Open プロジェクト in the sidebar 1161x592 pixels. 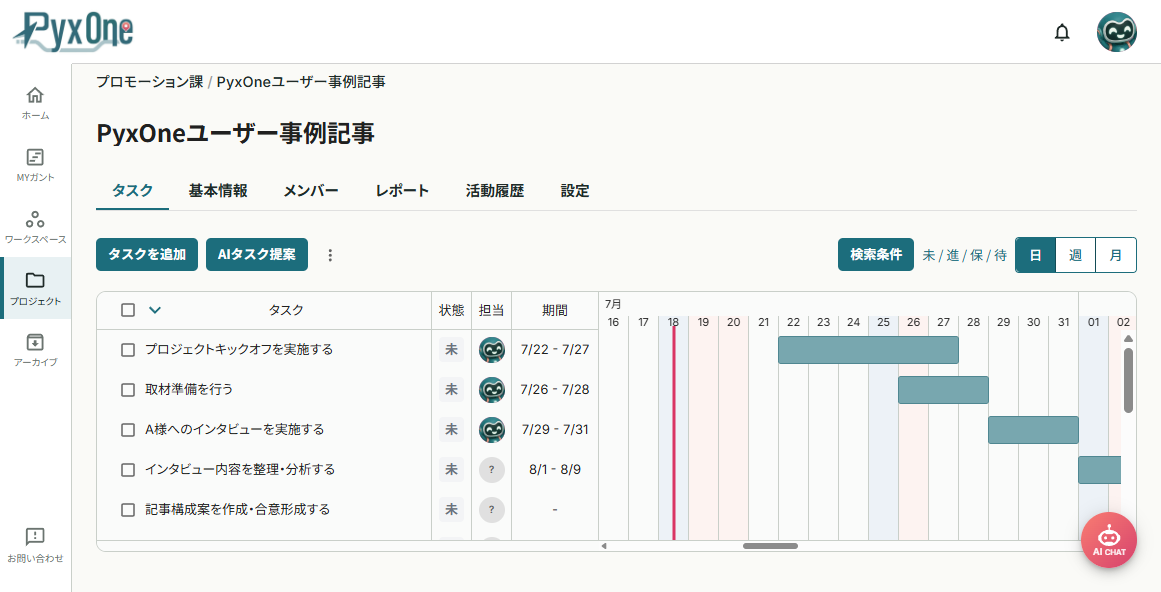click(x=36, y=289)
